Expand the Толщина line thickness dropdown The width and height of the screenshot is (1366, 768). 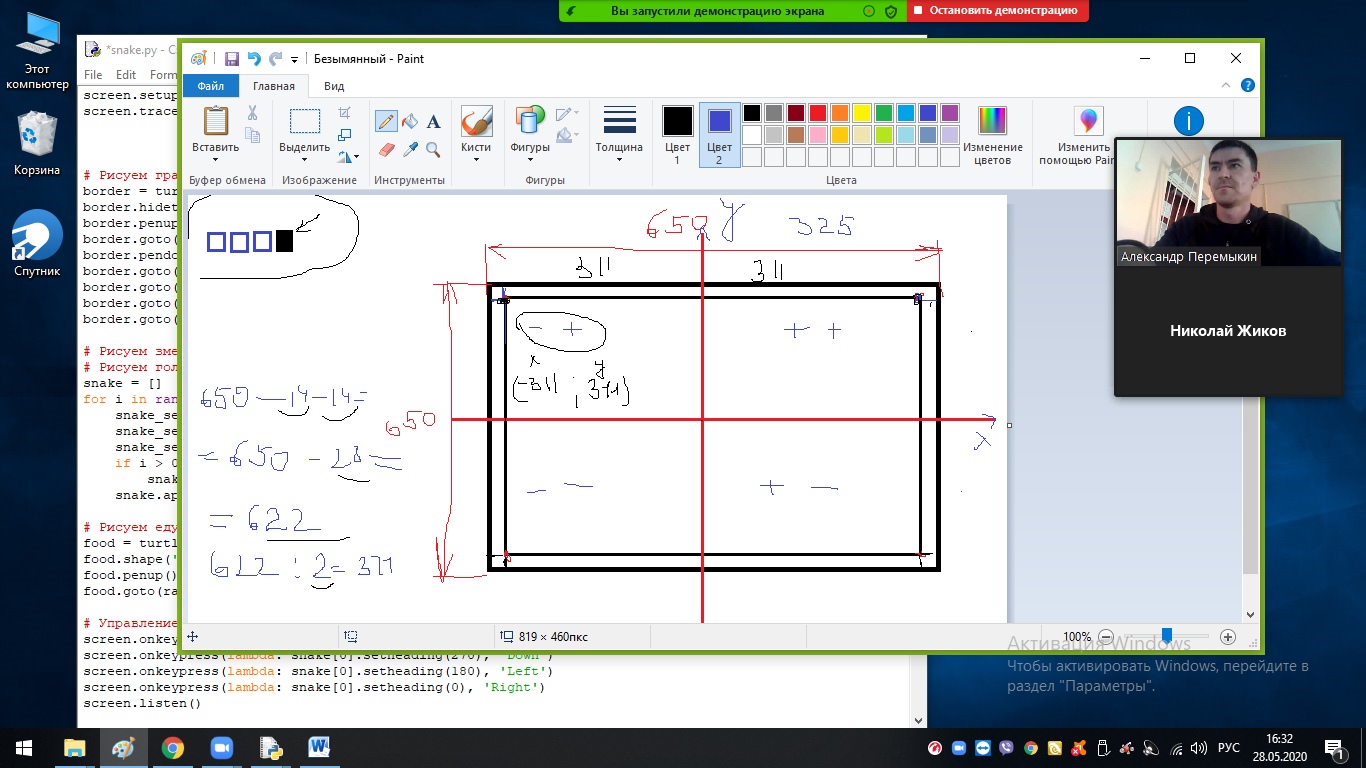pos(619,154)
